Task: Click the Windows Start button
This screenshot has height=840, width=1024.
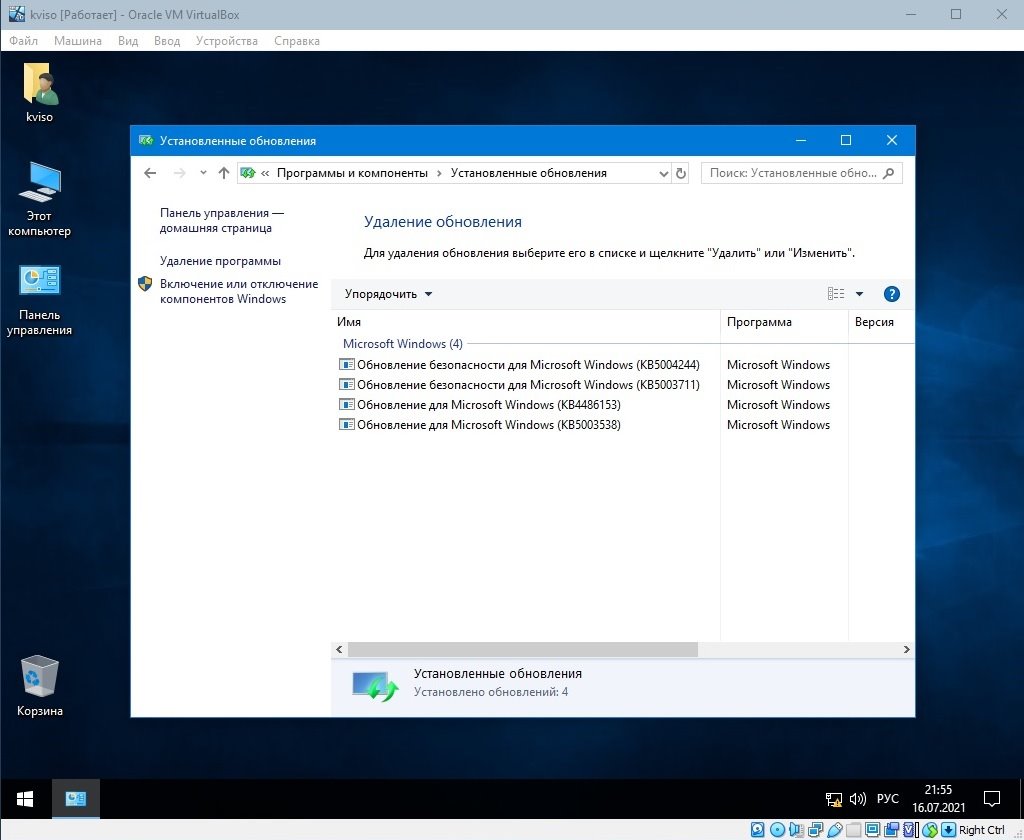Action: pyautogui.click(x=25, y=799)
